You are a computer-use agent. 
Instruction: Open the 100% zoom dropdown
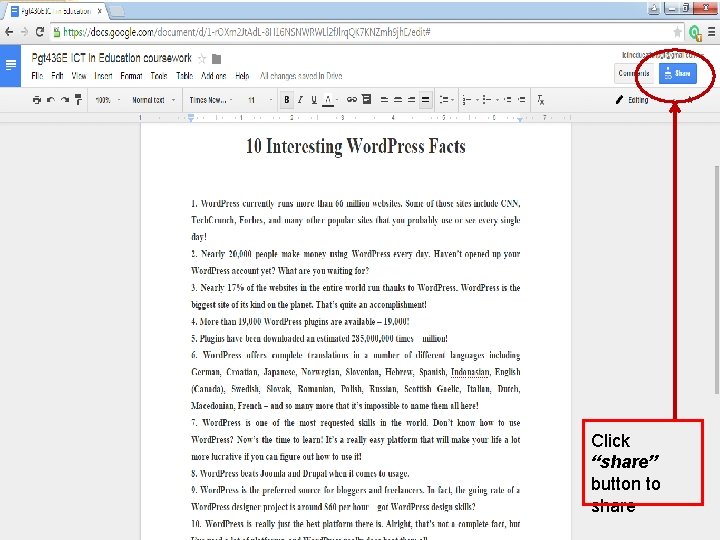pos(107,100)
